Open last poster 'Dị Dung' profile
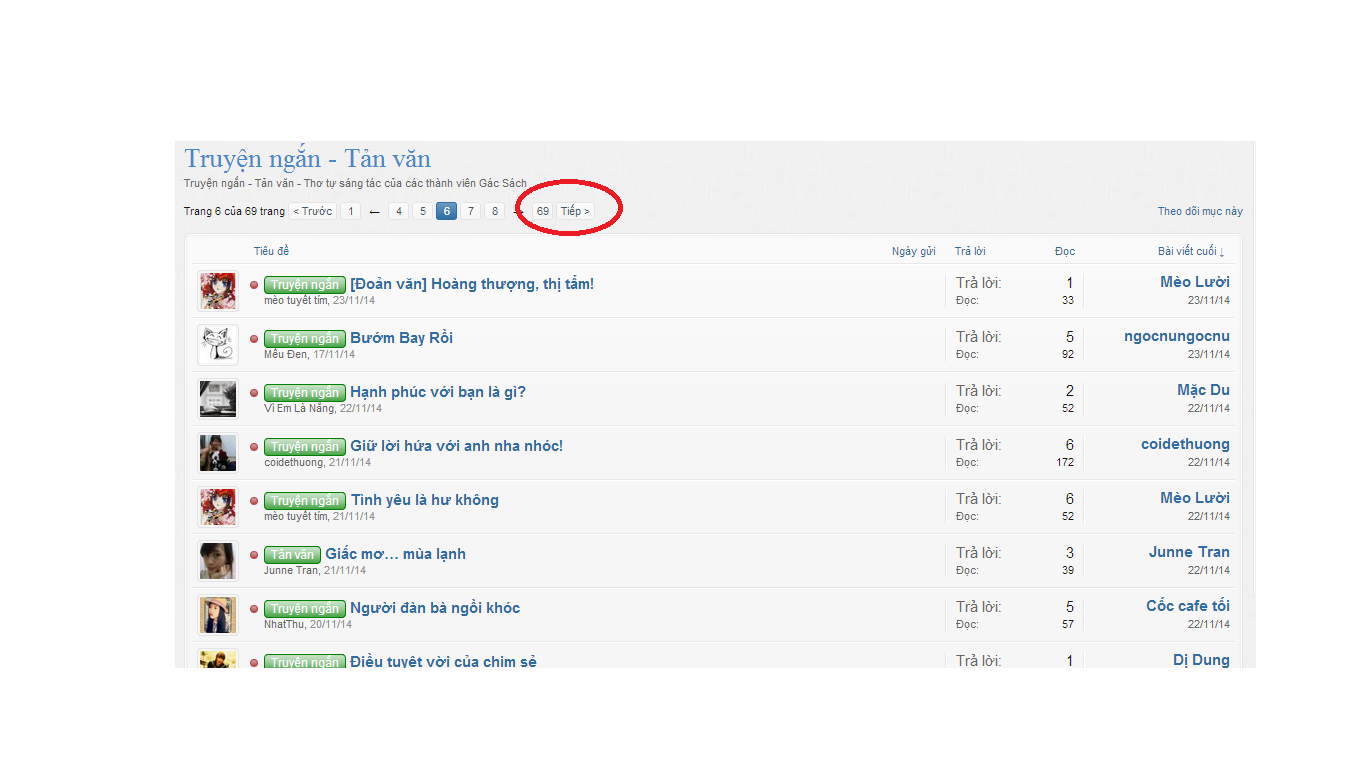This screenshot has width=1366, height=768. coord(1201,660)
